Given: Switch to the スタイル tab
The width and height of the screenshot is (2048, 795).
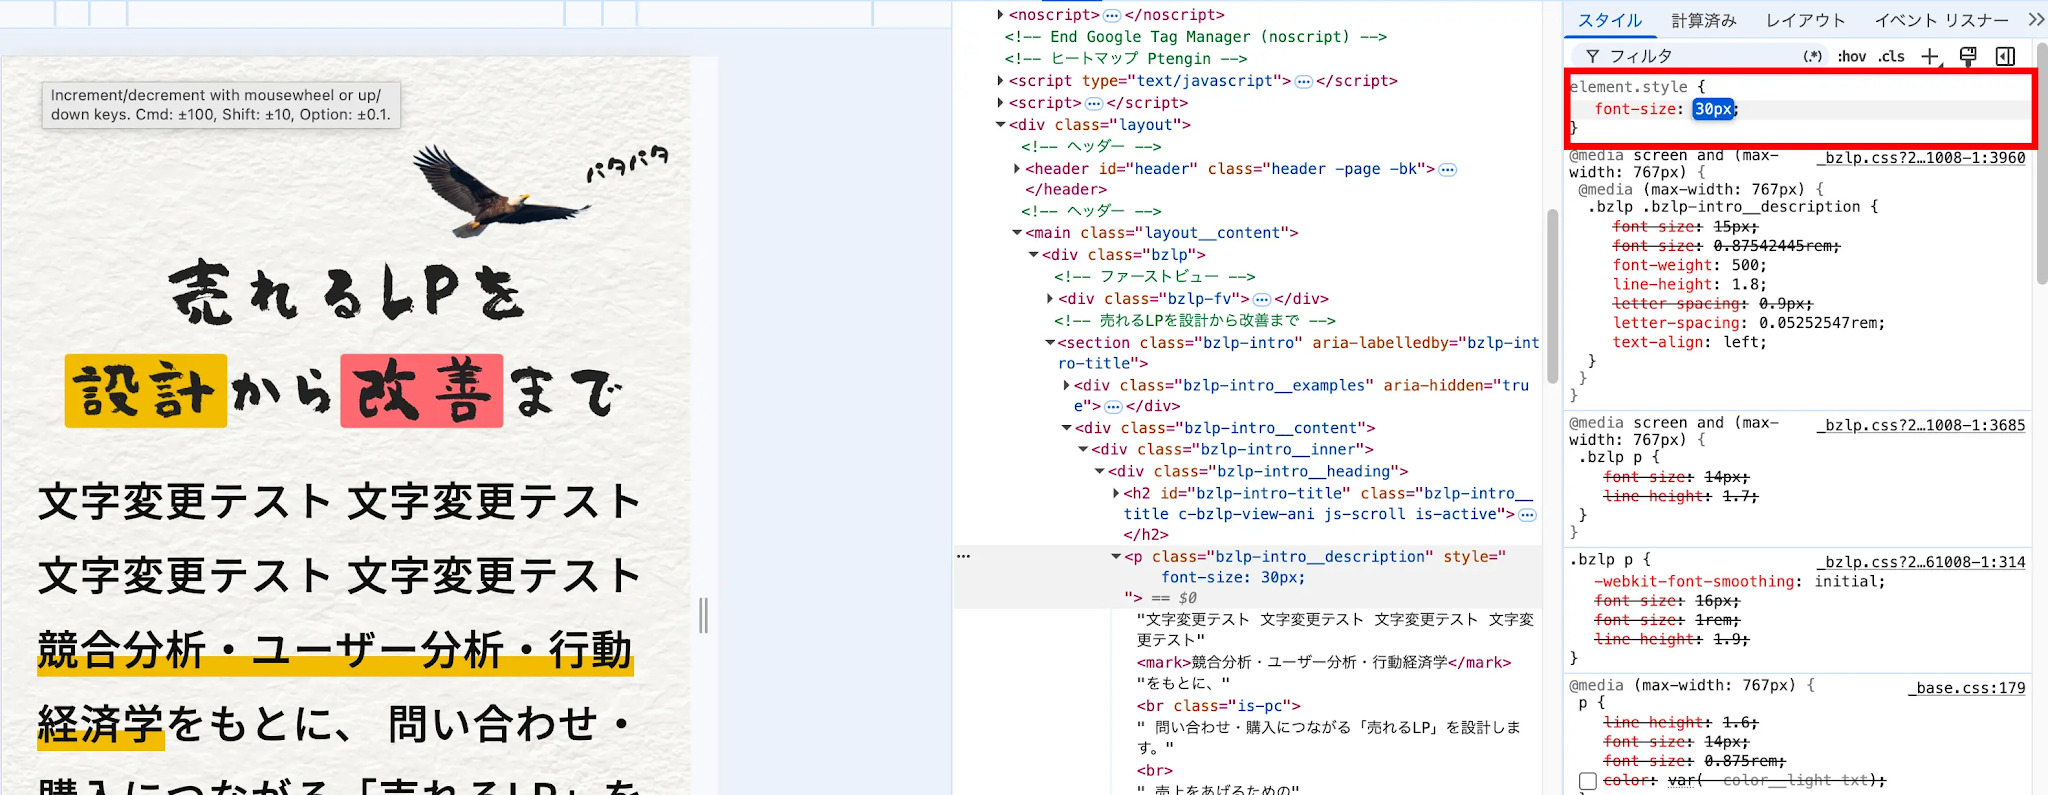Looking at the screenshot, I should (x=1610, y=20).
